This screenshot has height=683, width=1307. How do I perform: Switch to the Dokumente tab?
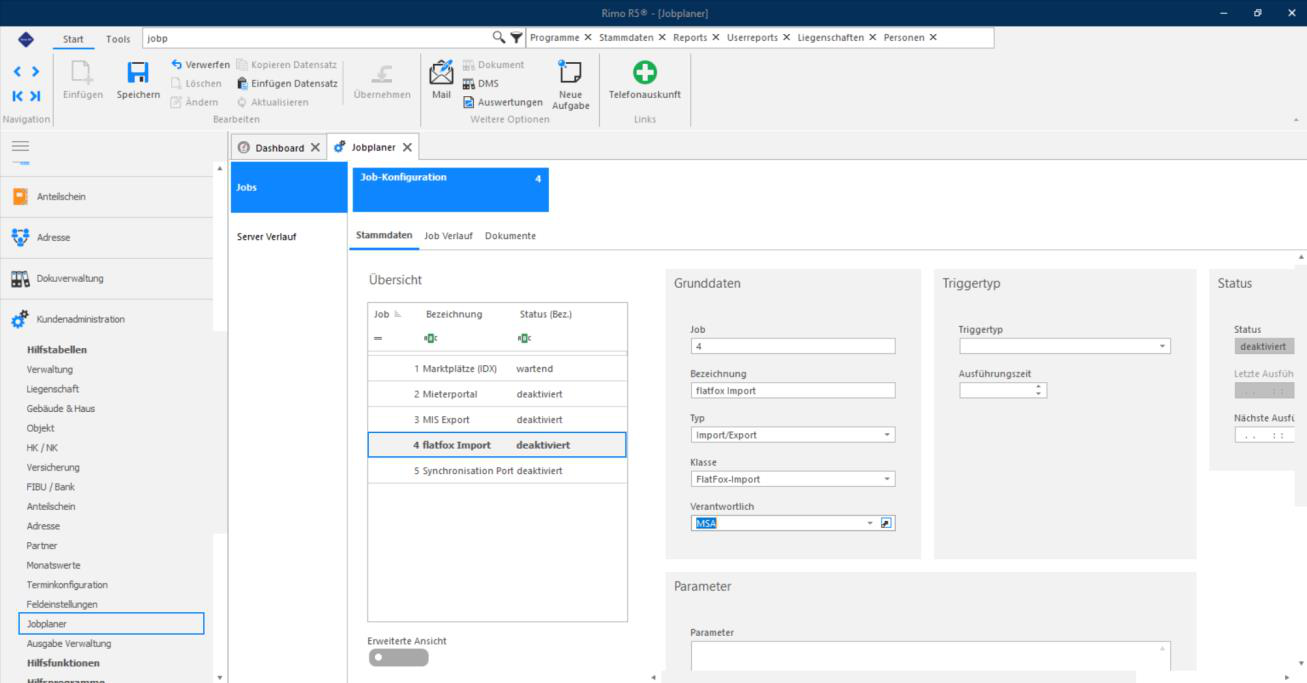click(x=510, y=236)
